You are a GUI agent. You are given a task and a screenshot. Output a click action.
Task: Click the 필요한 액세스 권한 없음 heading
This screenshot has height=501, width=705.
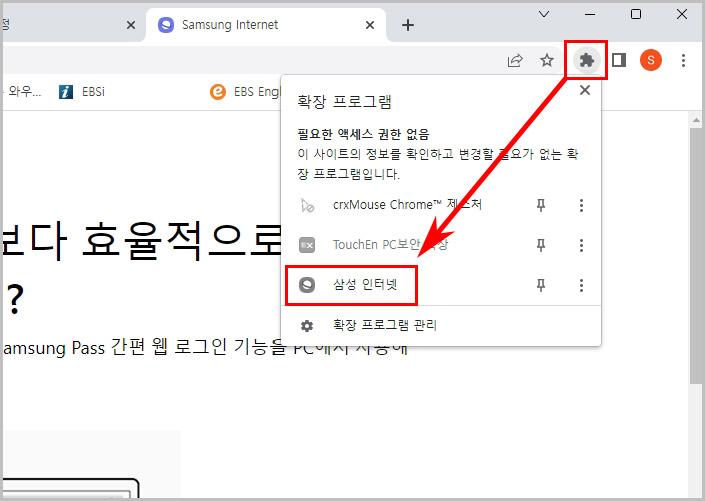(363, 134)
